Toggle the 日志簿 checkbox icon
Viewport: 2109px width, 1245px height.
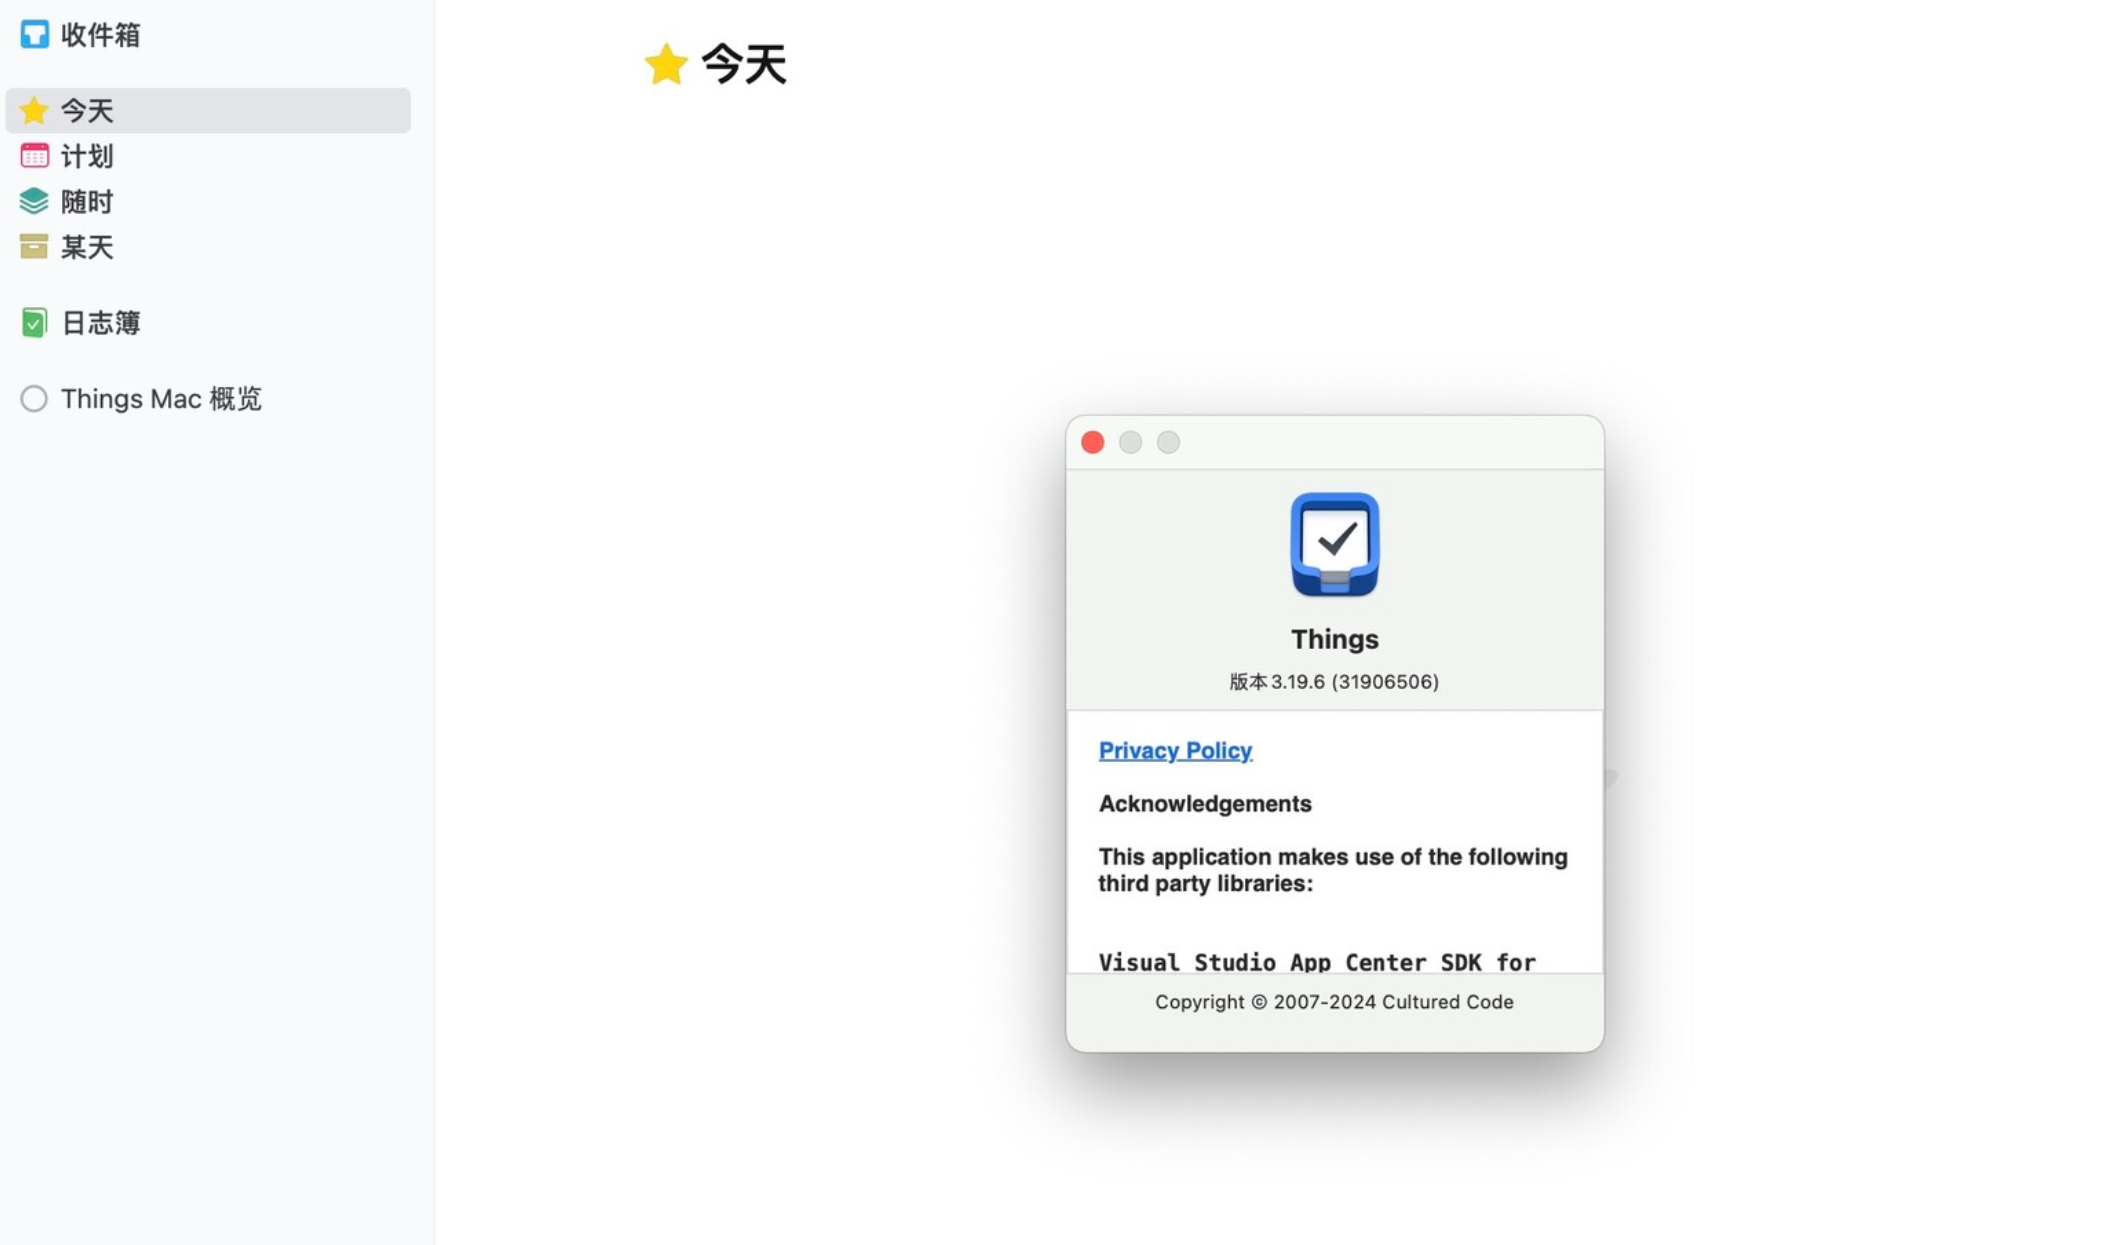point(33,322)
